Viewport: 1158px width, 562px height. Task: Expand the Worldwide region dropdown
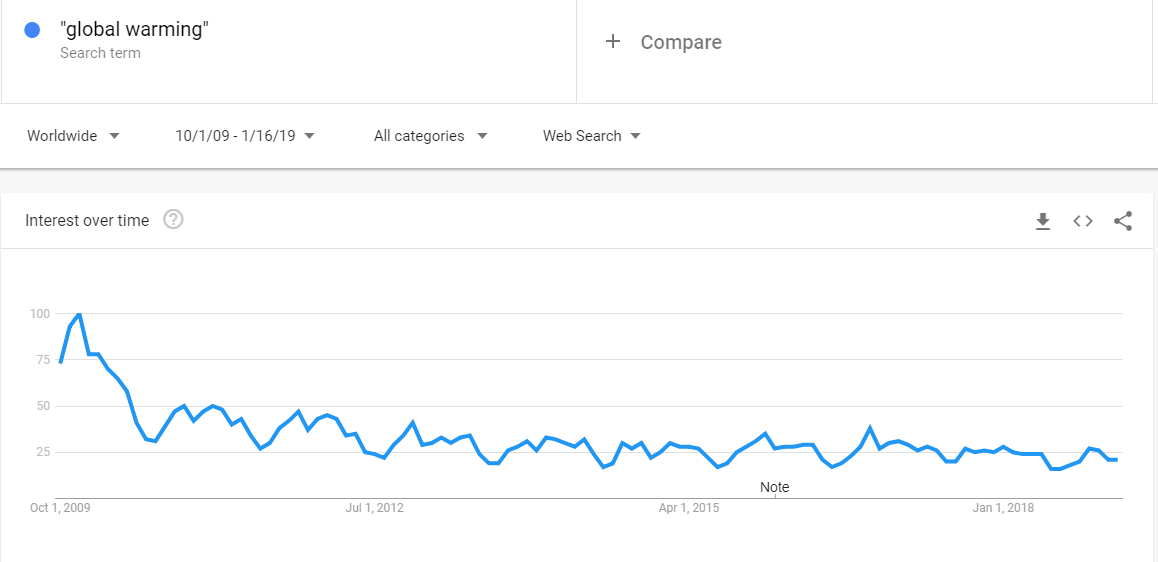pyautogui.click(x=73, y=136)
